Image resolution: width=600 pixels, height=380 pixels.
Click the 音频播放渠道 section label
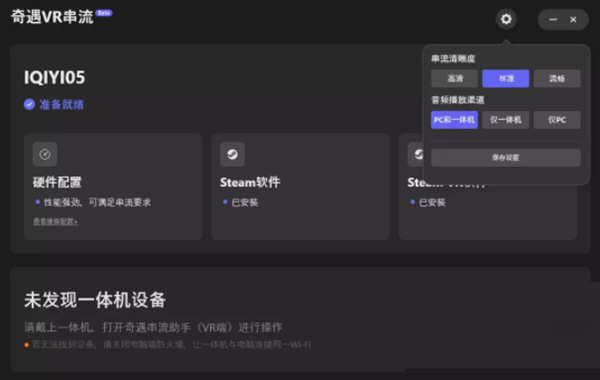458,100
